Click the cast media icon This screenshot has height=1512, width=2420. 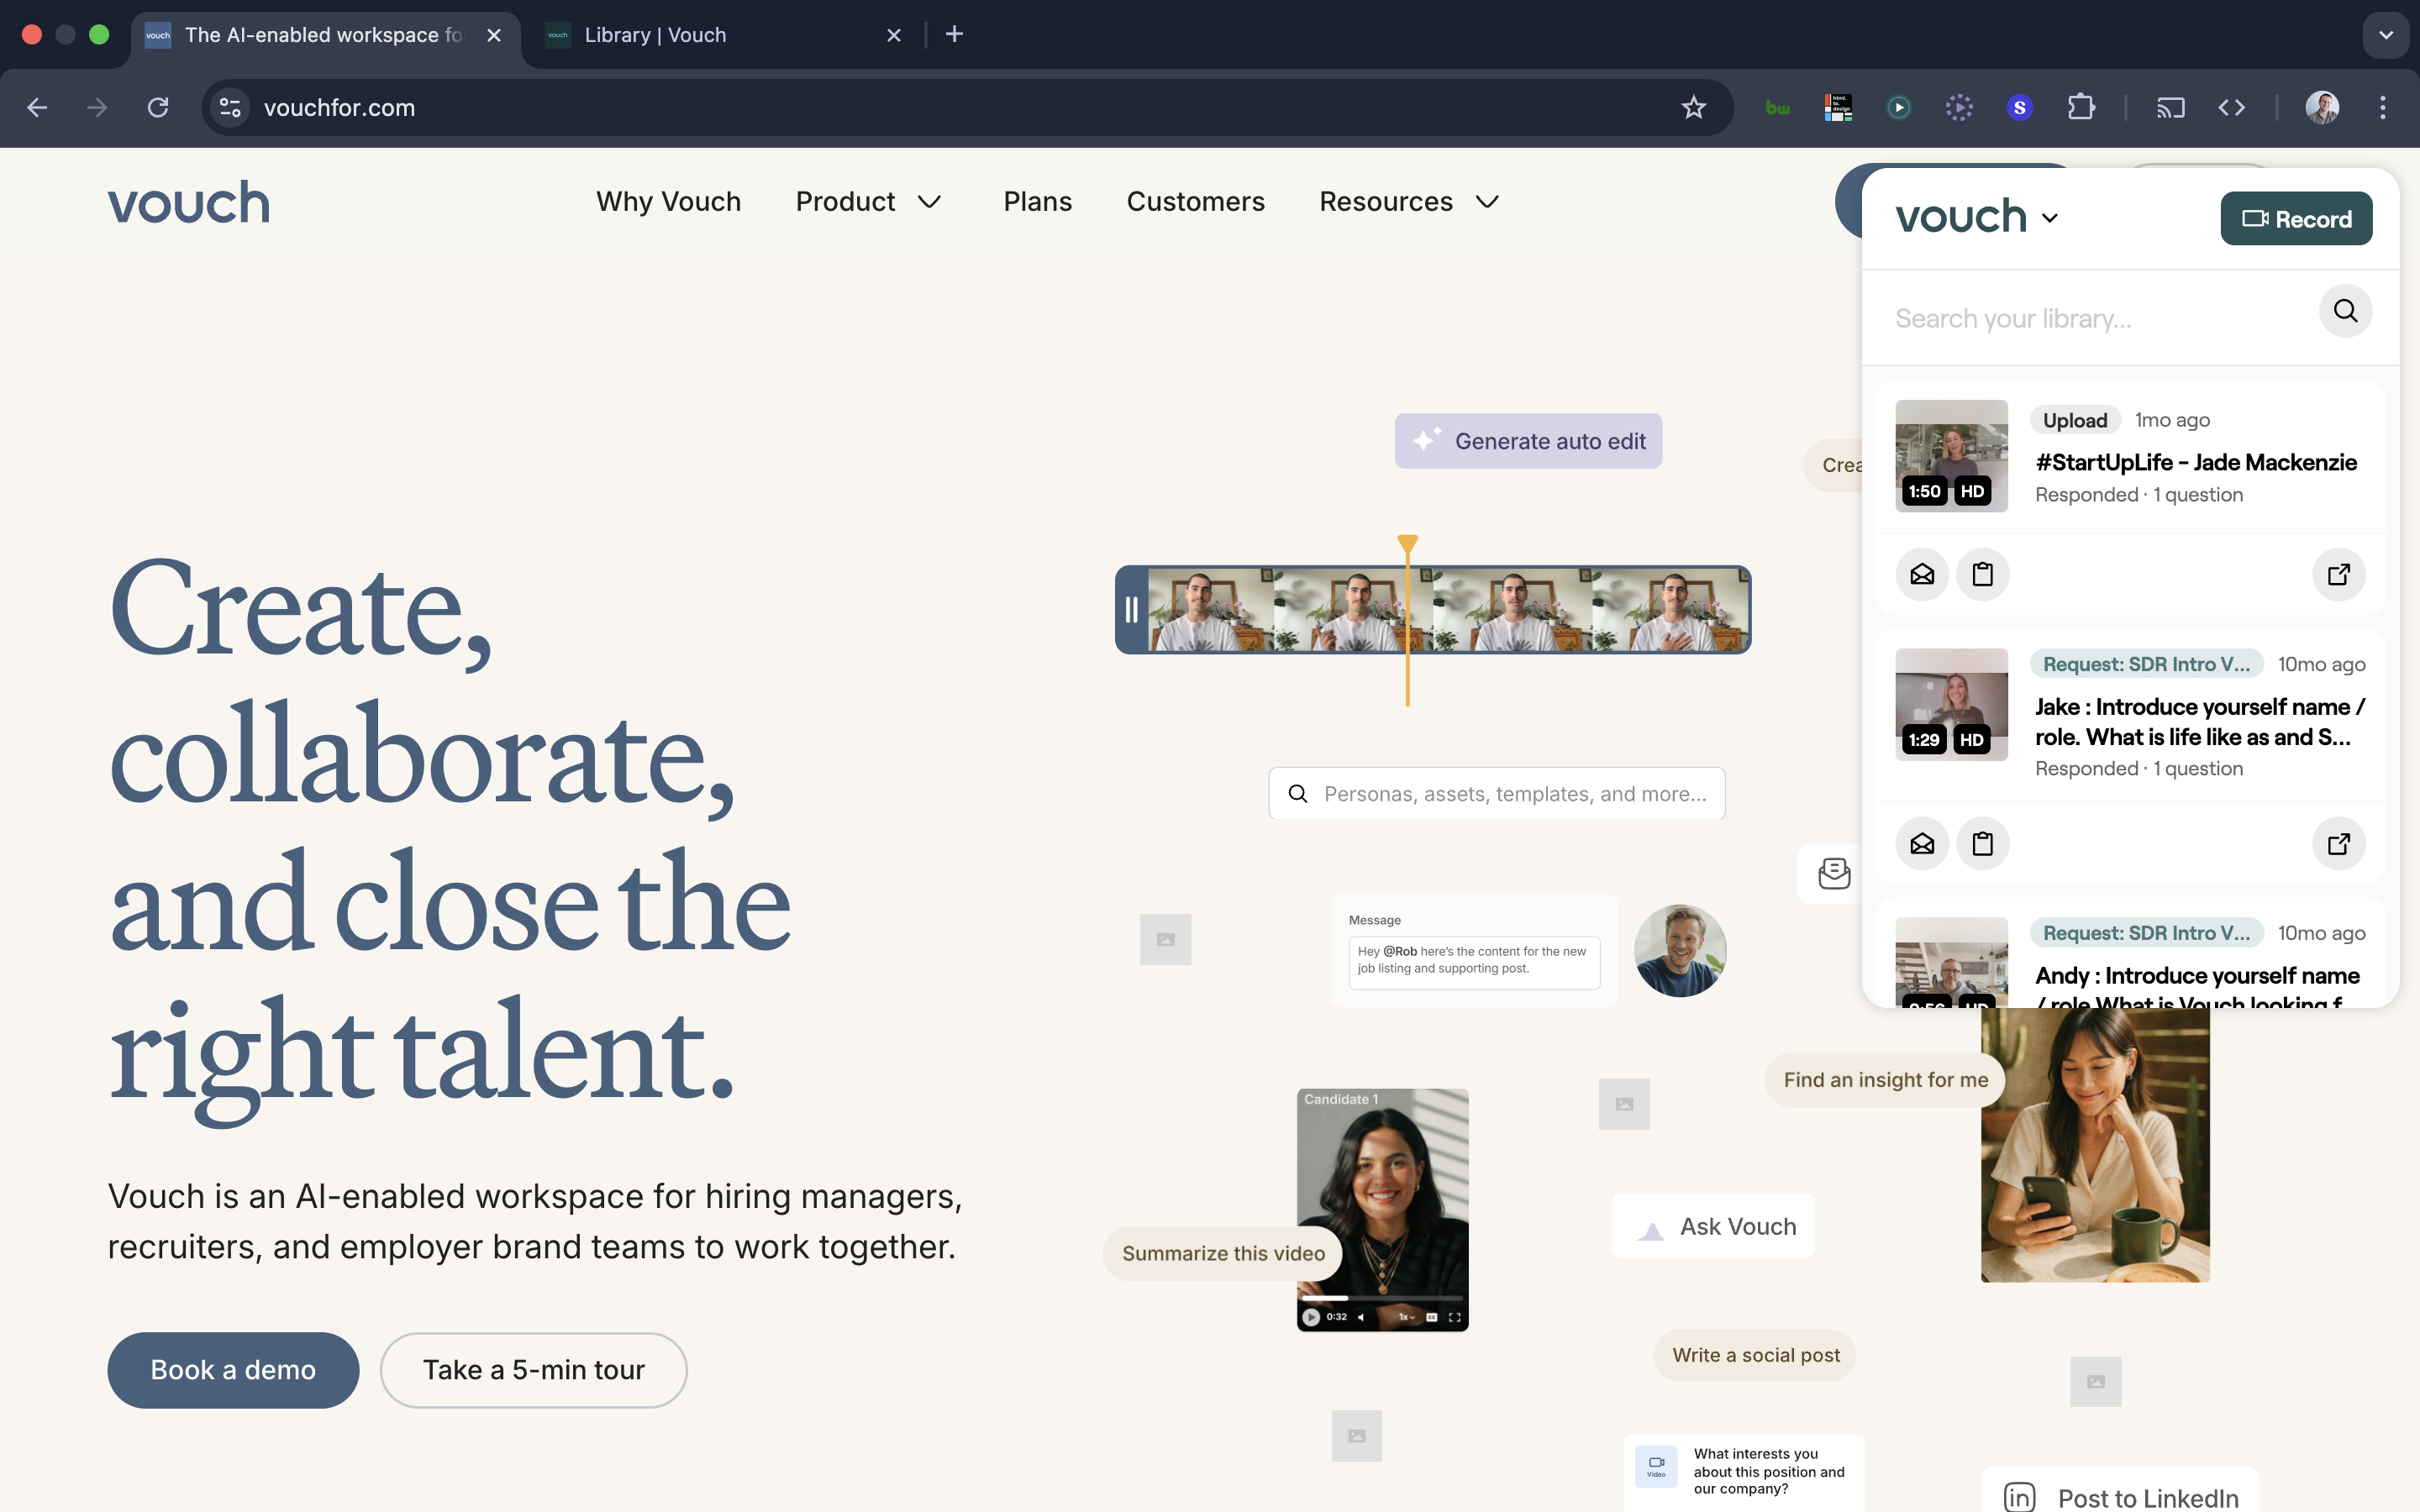click(x=2171, y=107)
